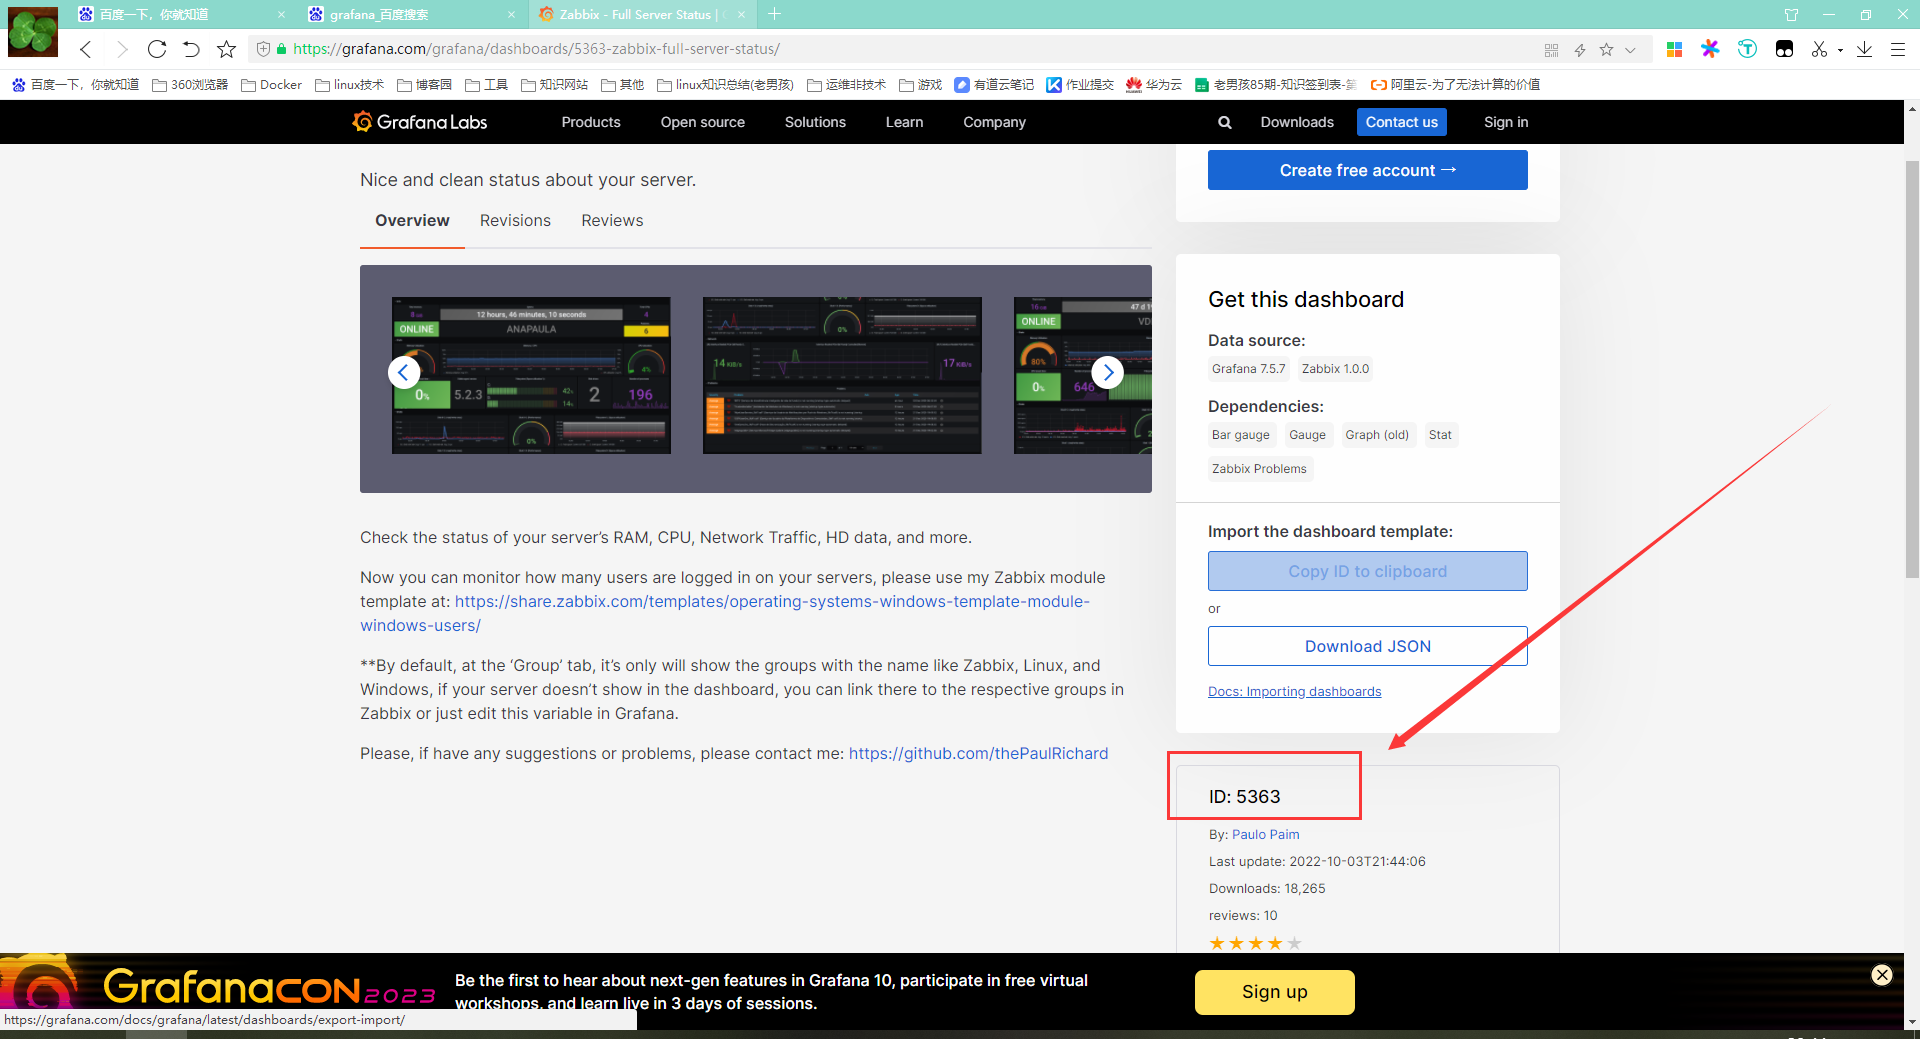
Task: Click the Grafana site search magnifier
Action: [x=1224, y=122]
